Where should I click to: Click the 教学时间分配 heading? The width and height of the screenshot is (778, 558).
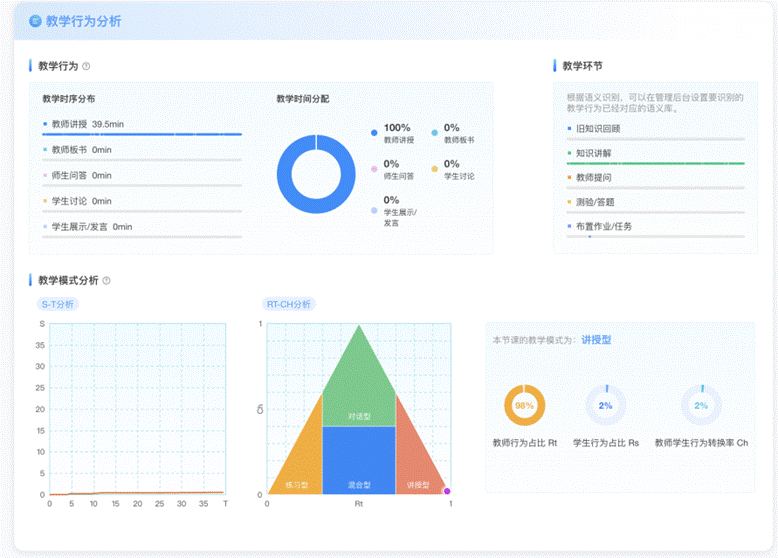(303, 99)
